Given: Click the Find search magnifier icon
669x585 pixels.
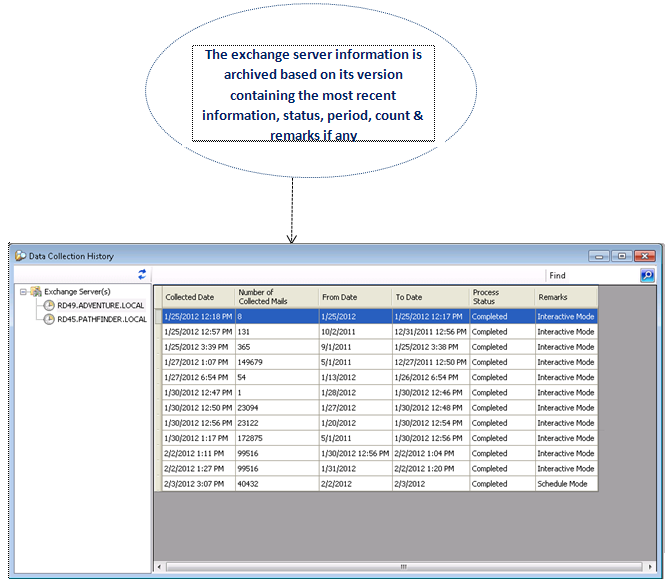Looking at the screenshot, I should [647, 276].
